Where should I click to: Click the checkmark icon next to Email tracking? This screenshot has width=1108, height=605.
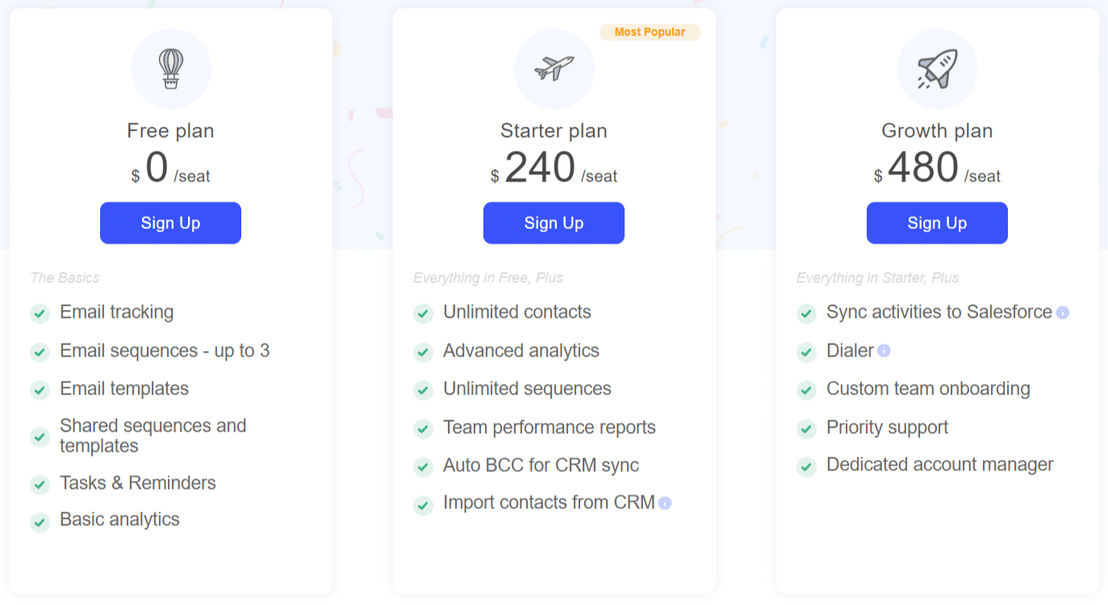coord(40,313)
